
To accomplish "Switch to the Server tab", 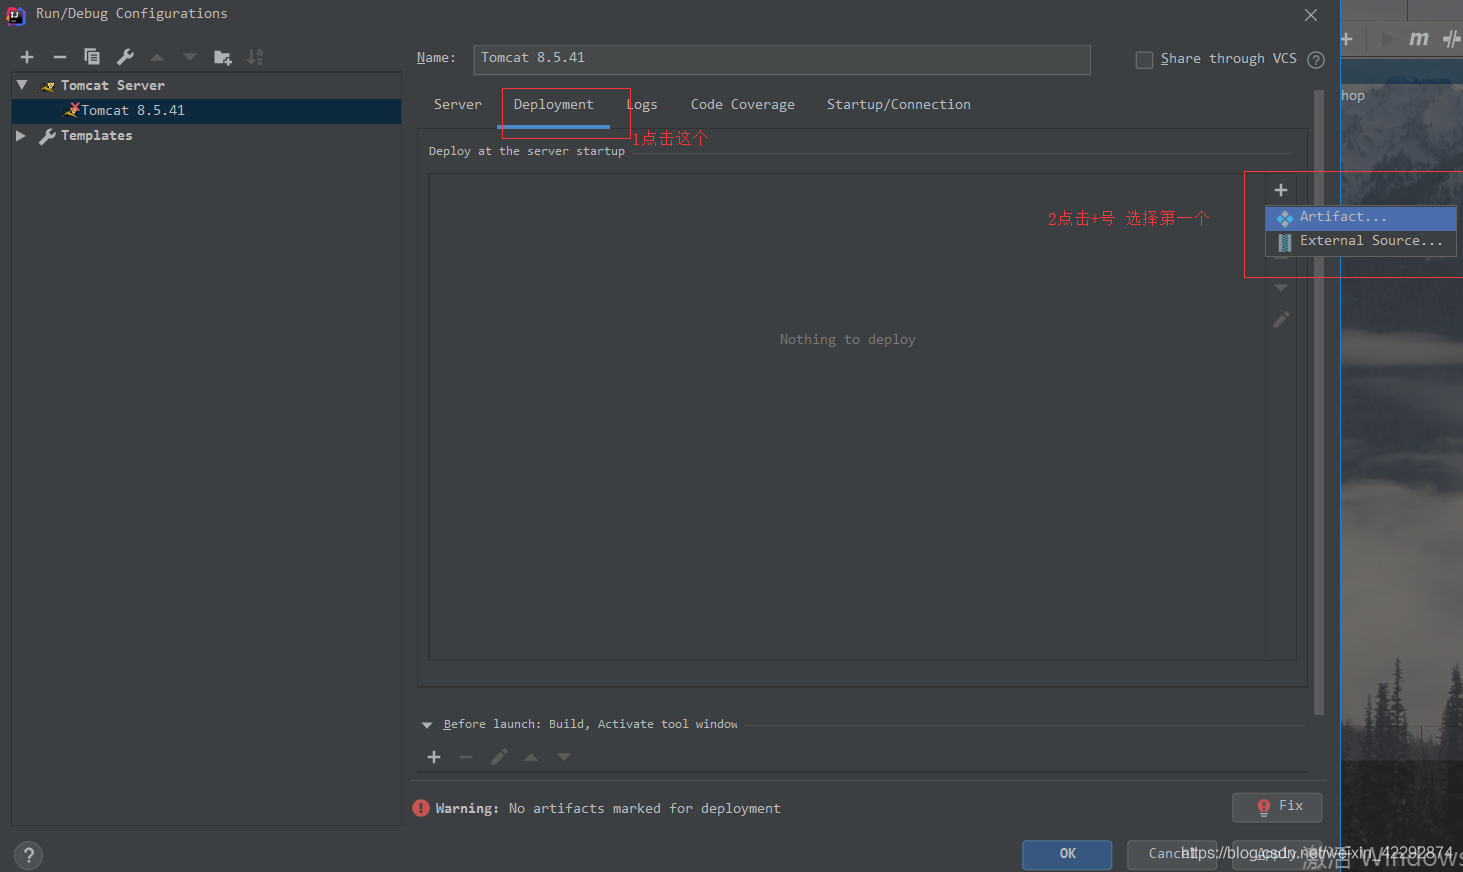I will coord(458,104).
